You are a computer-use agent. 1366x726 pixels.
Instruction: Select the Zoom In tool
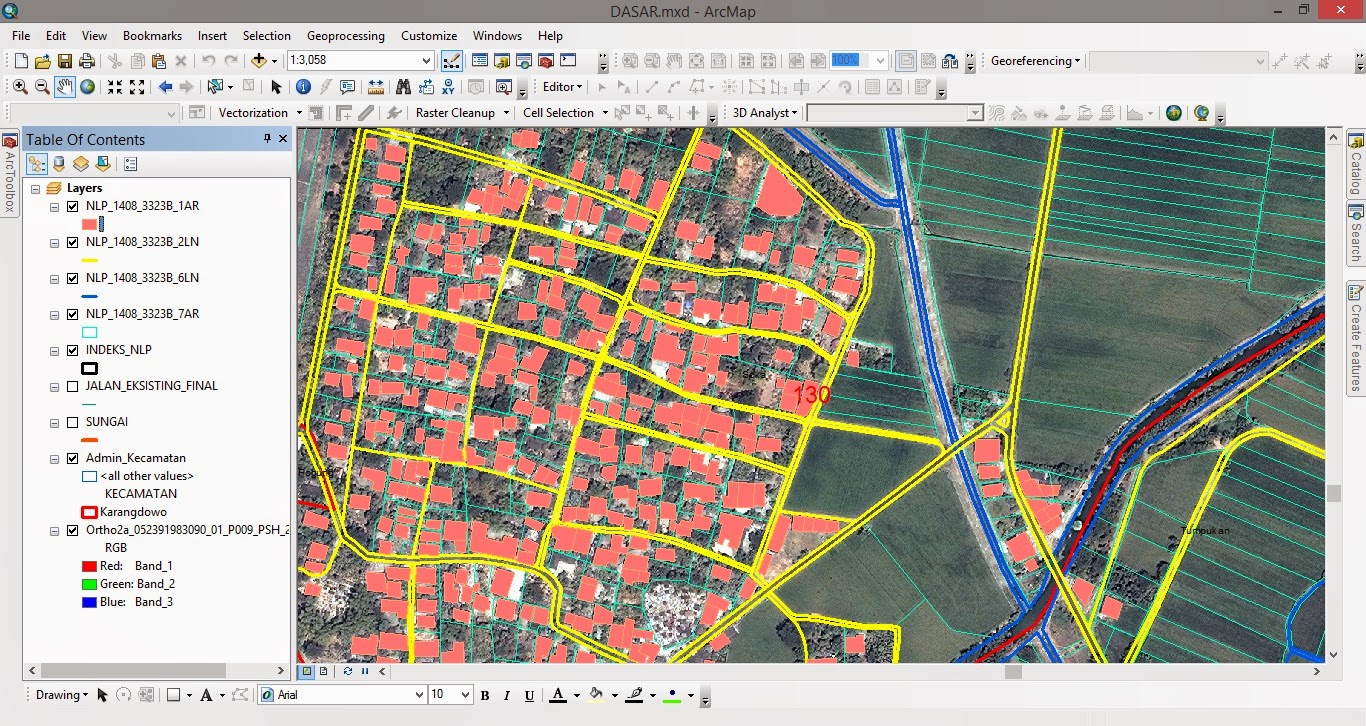pyautogui.click(x=20, y=87)
